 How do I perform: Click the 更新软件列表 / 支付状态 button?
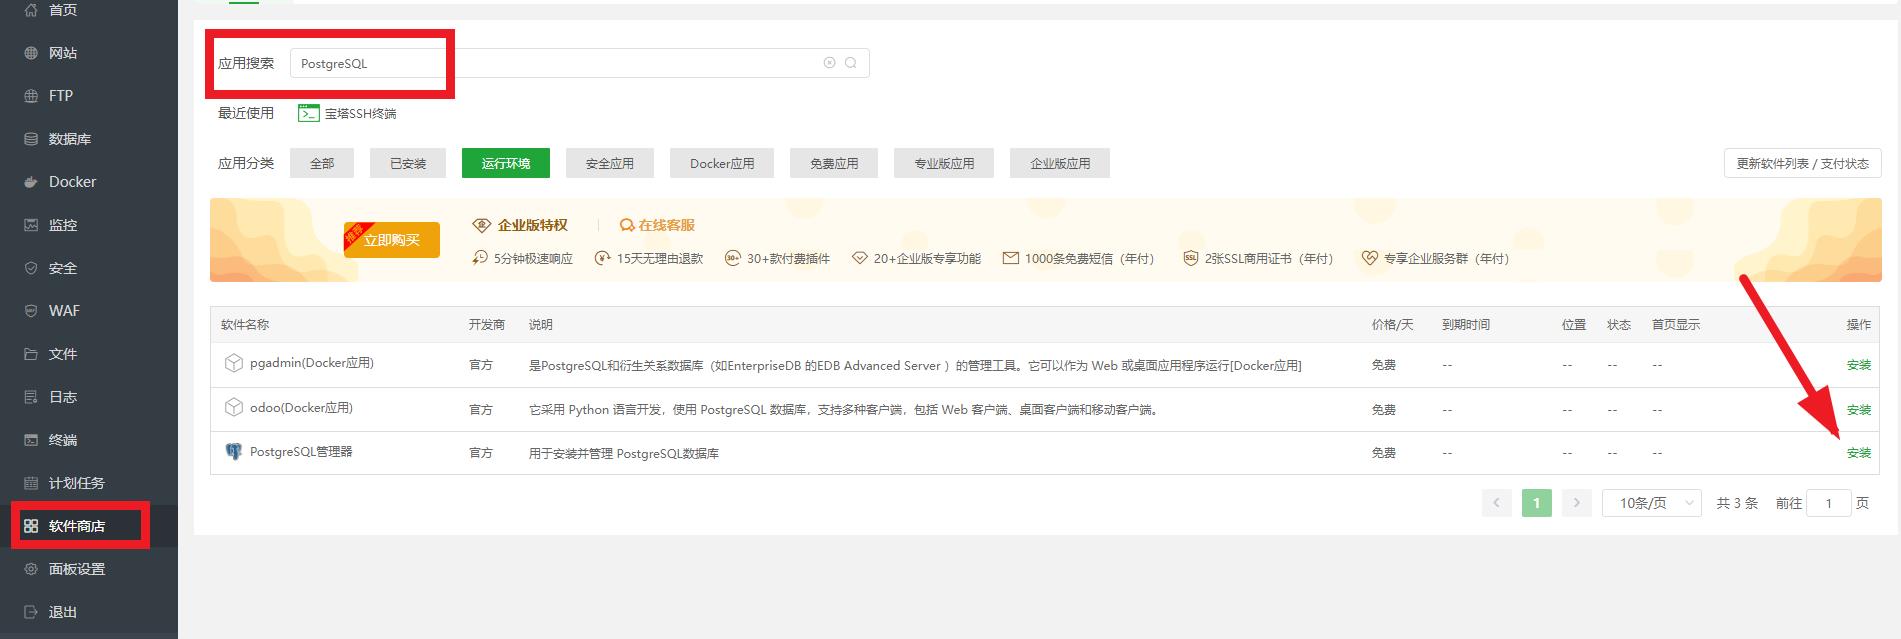(1803, 163)
